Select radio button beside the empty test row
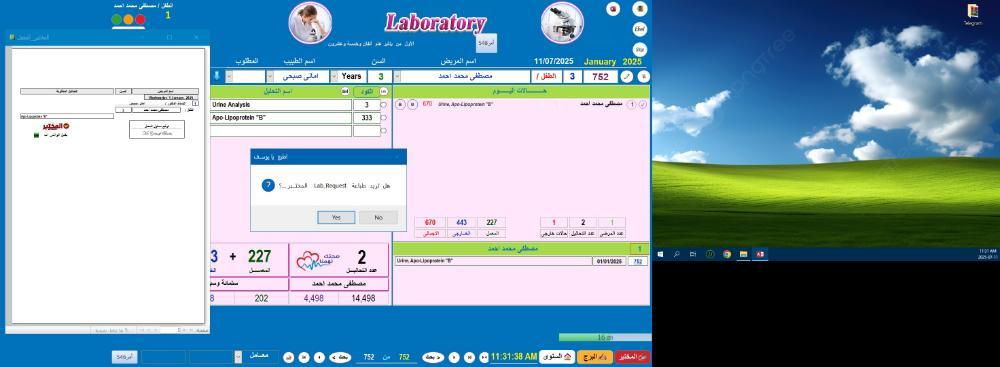1000x367 pixels. pyautogui.click(x=383, y=131)
